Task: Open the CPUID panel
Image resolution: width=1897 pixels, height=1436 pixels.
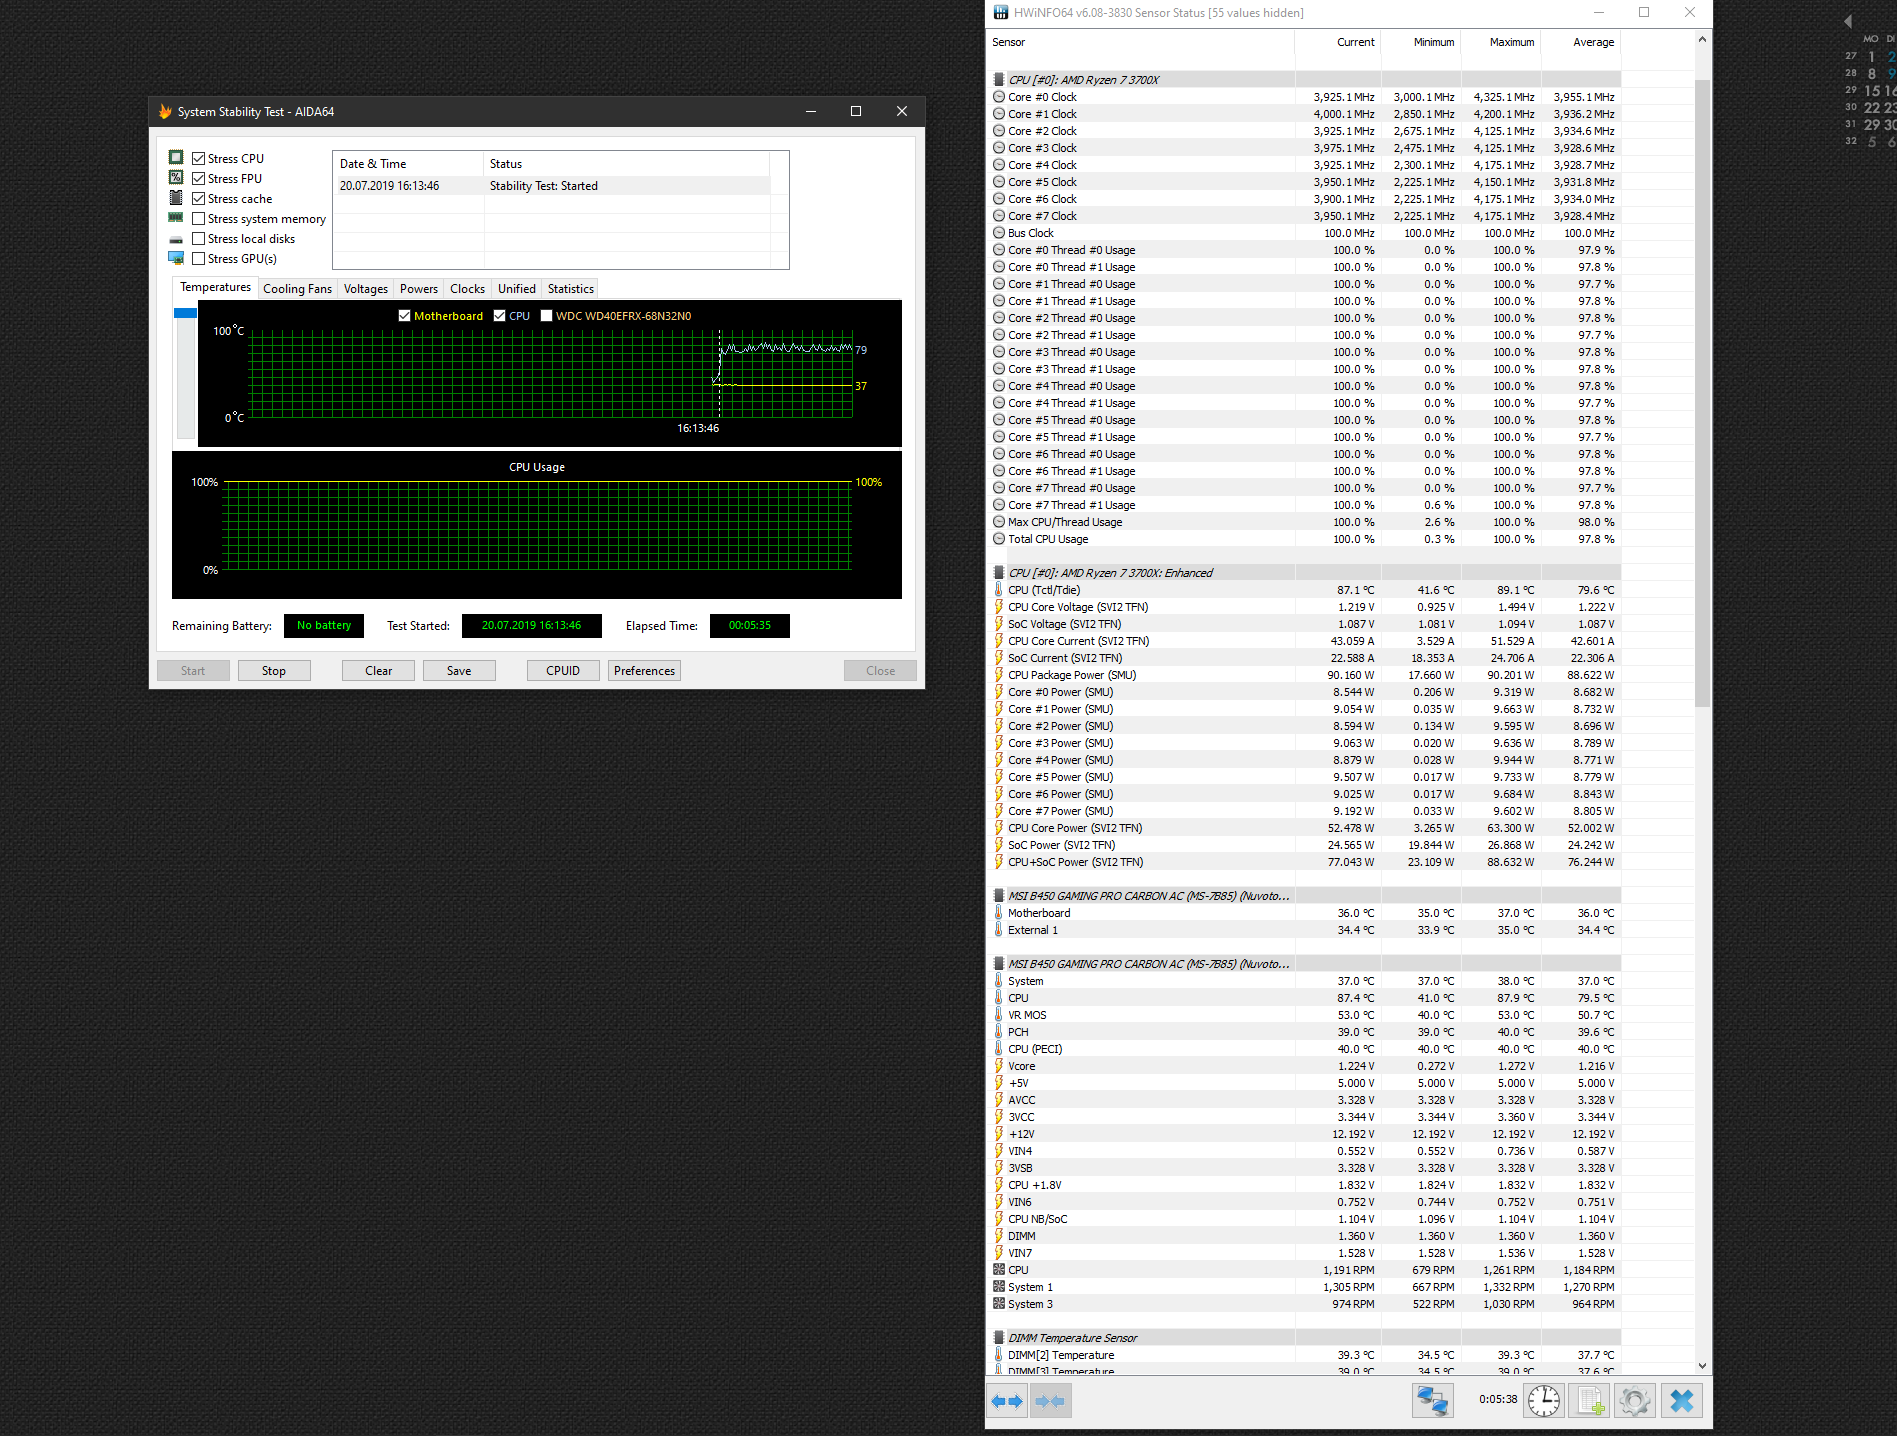Action: coord(563,671)
